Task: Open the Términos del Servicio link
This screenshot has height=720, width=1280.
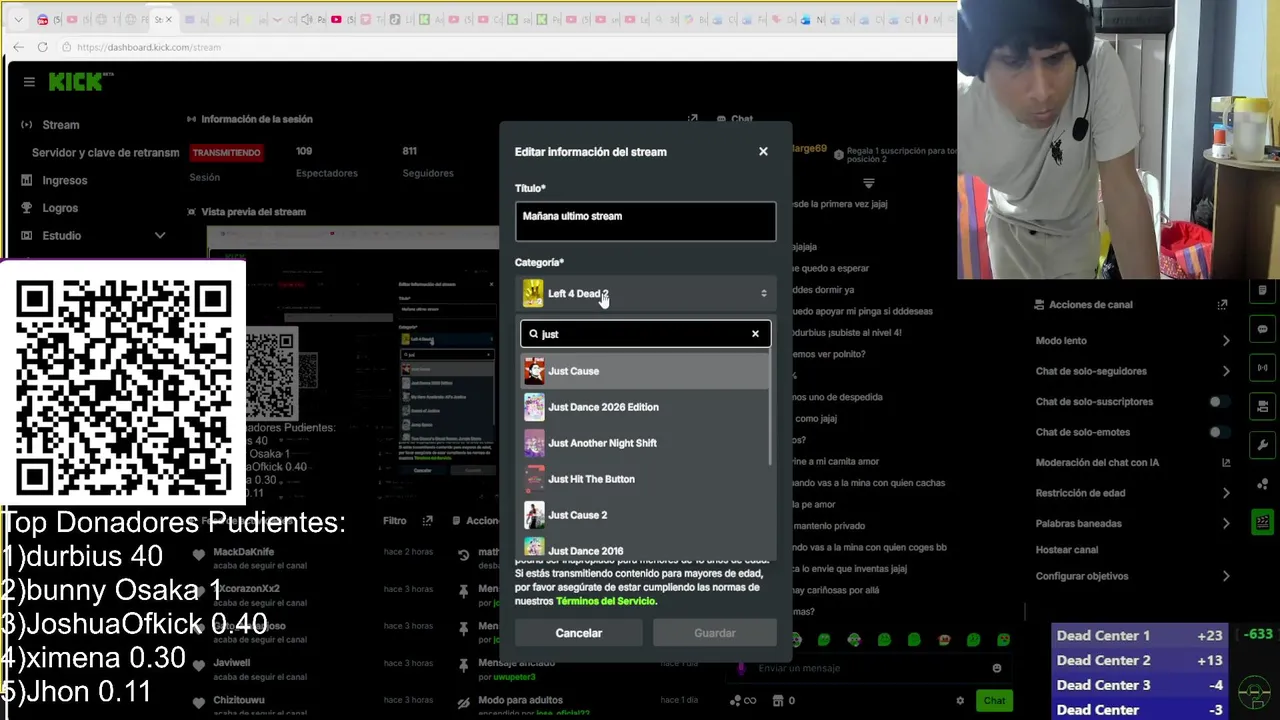Action: 606,601
